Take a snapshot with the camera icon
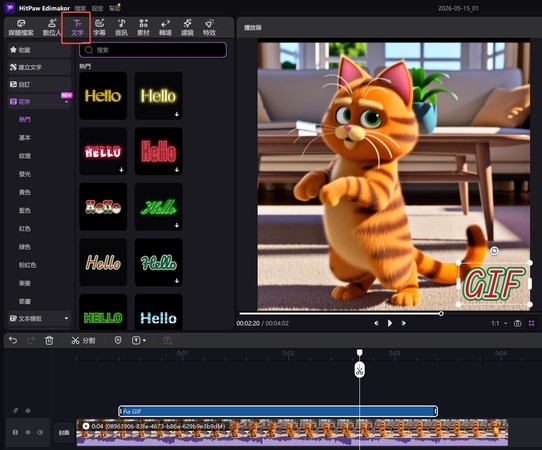542x450 pixels. click(517, 323)
